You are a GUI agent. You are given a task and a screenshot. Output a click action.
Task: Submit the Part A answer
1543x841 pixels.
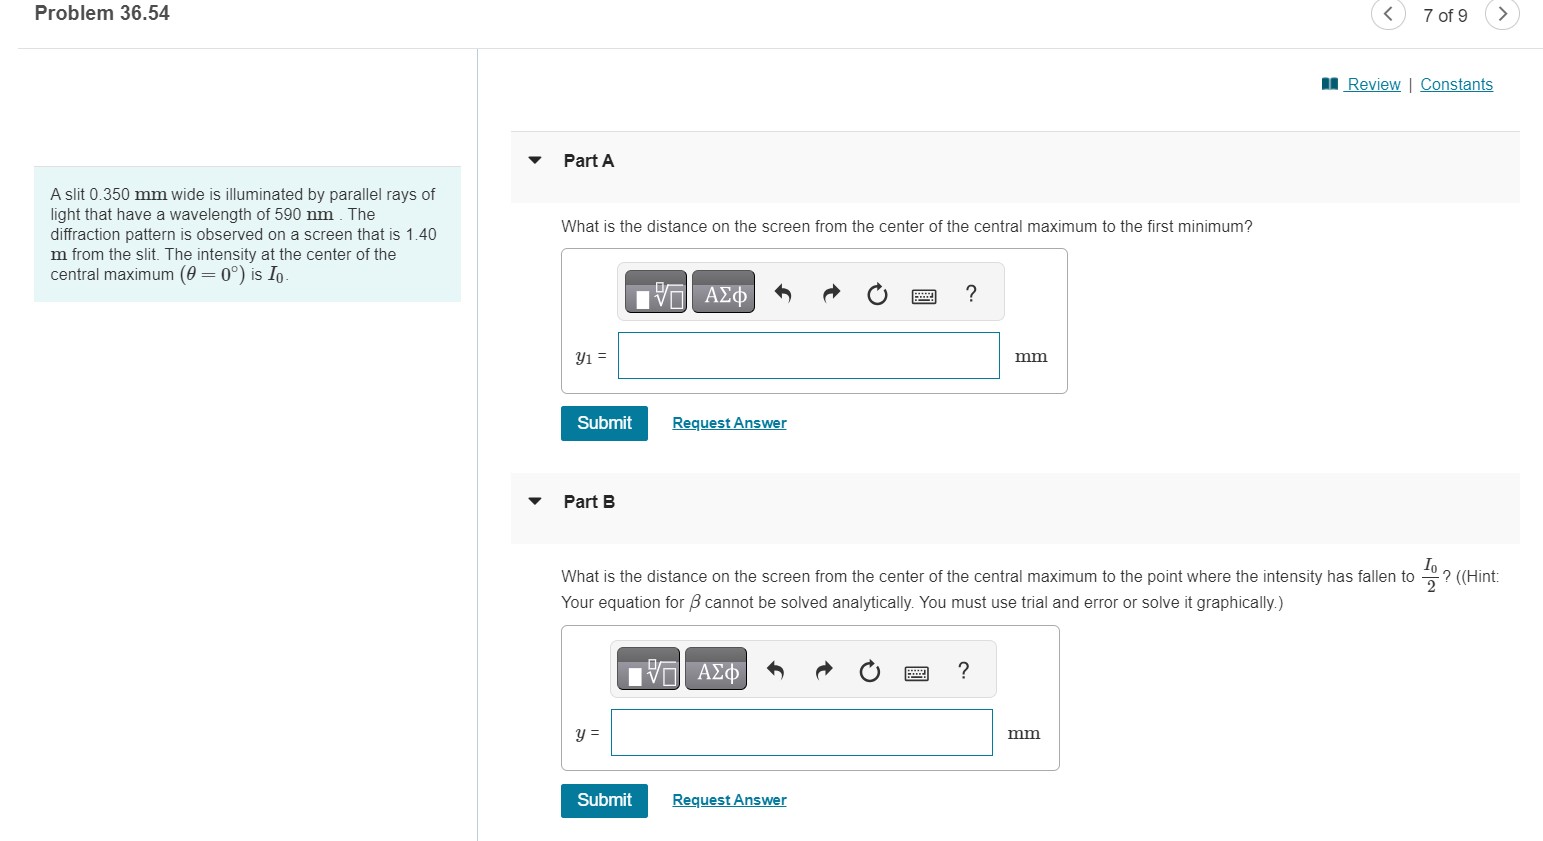[x=604, y=423]
